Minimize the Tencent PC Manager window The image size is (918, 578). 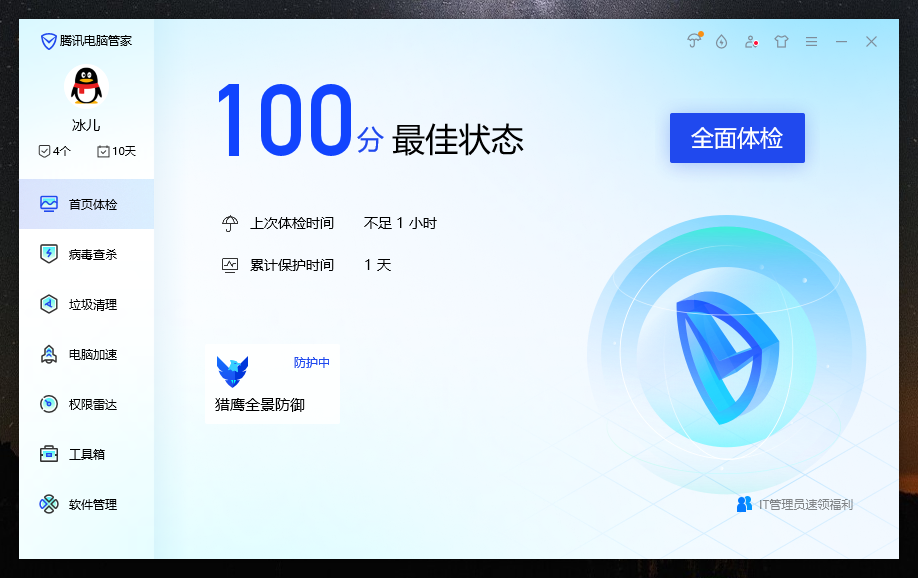point(841,42)
